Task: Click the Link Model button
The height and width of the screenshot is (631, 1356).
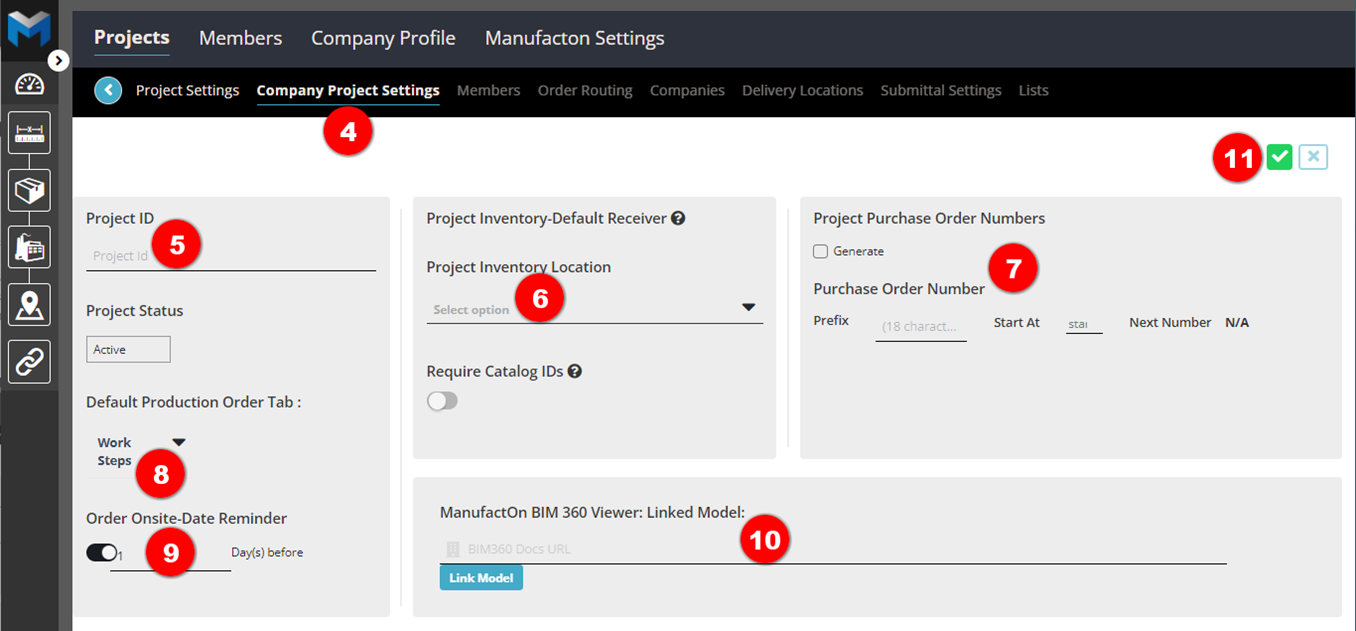Action: pyautogui.click(x=481, y=578)
